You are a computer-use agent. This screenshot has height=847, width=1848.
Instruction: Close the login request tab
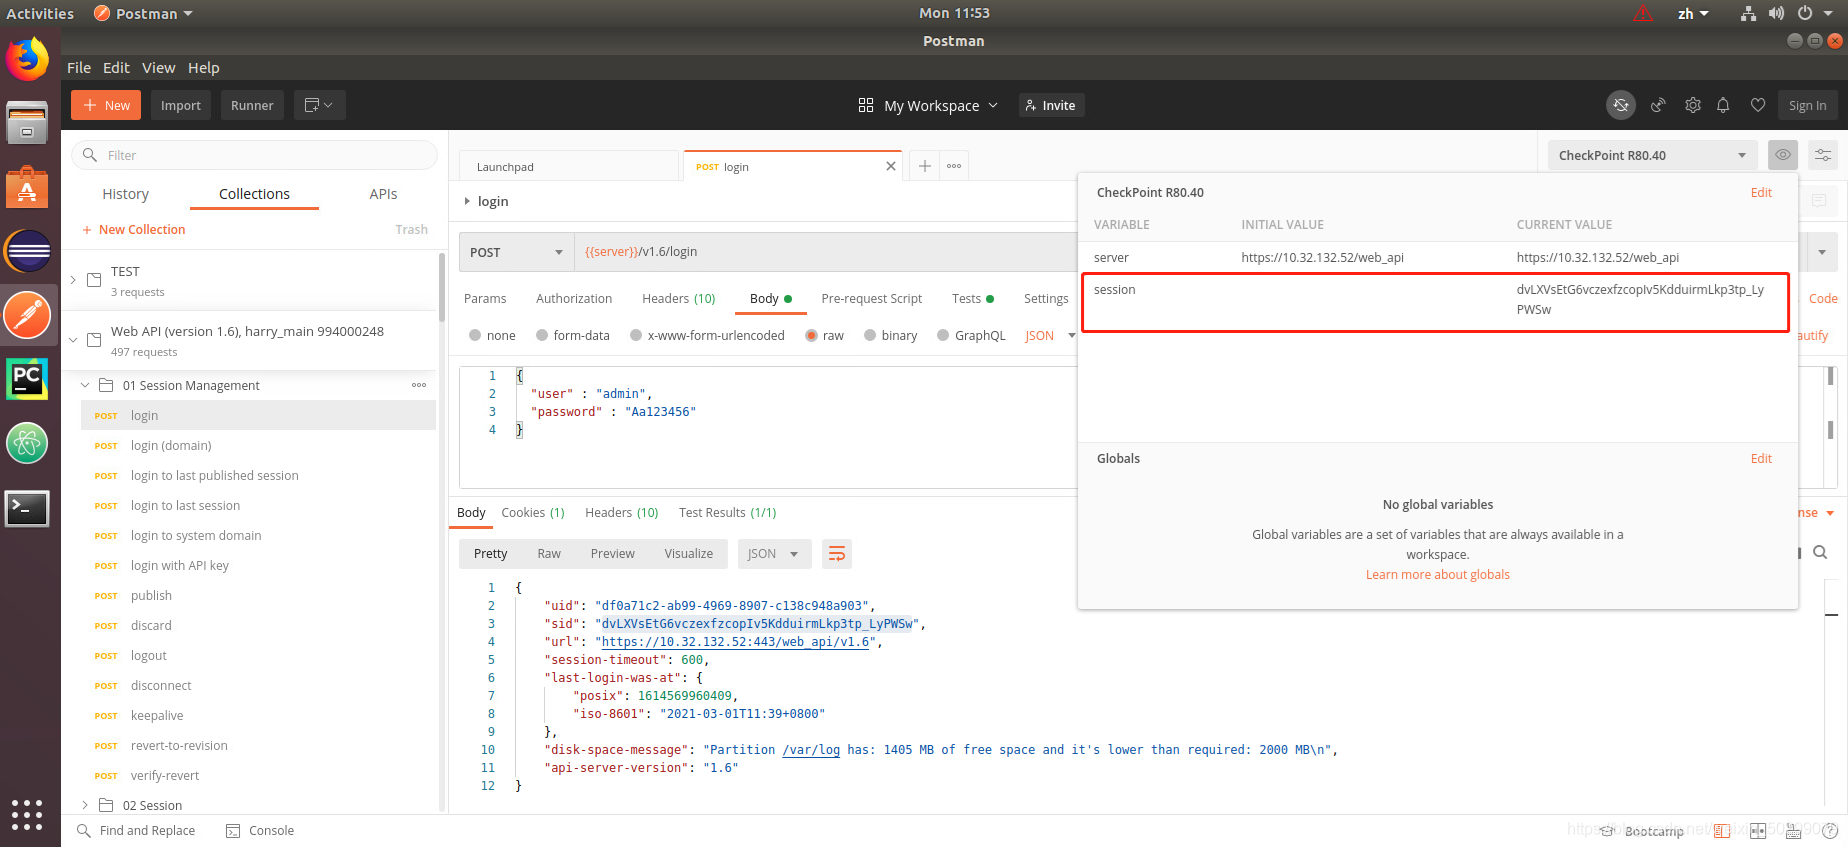point(891,166)
